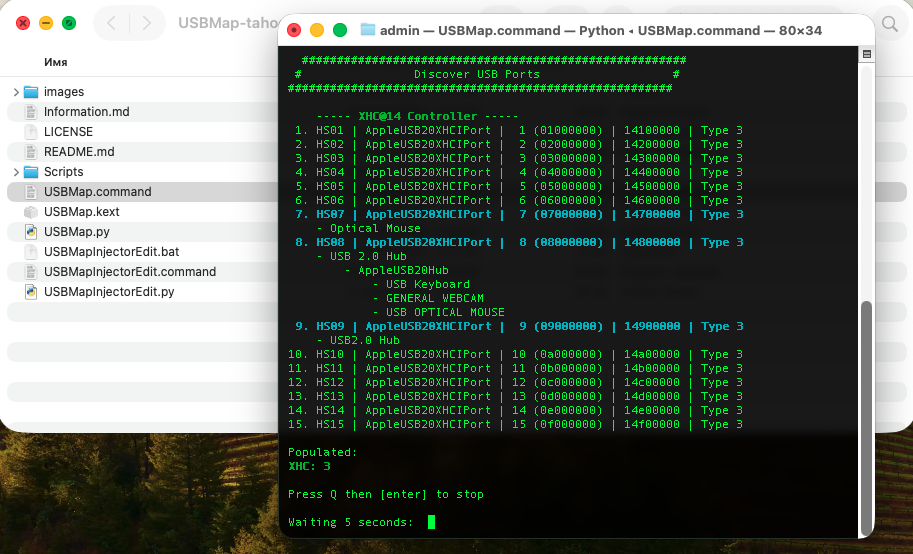Go forward in Finder window

pos(146,23)
